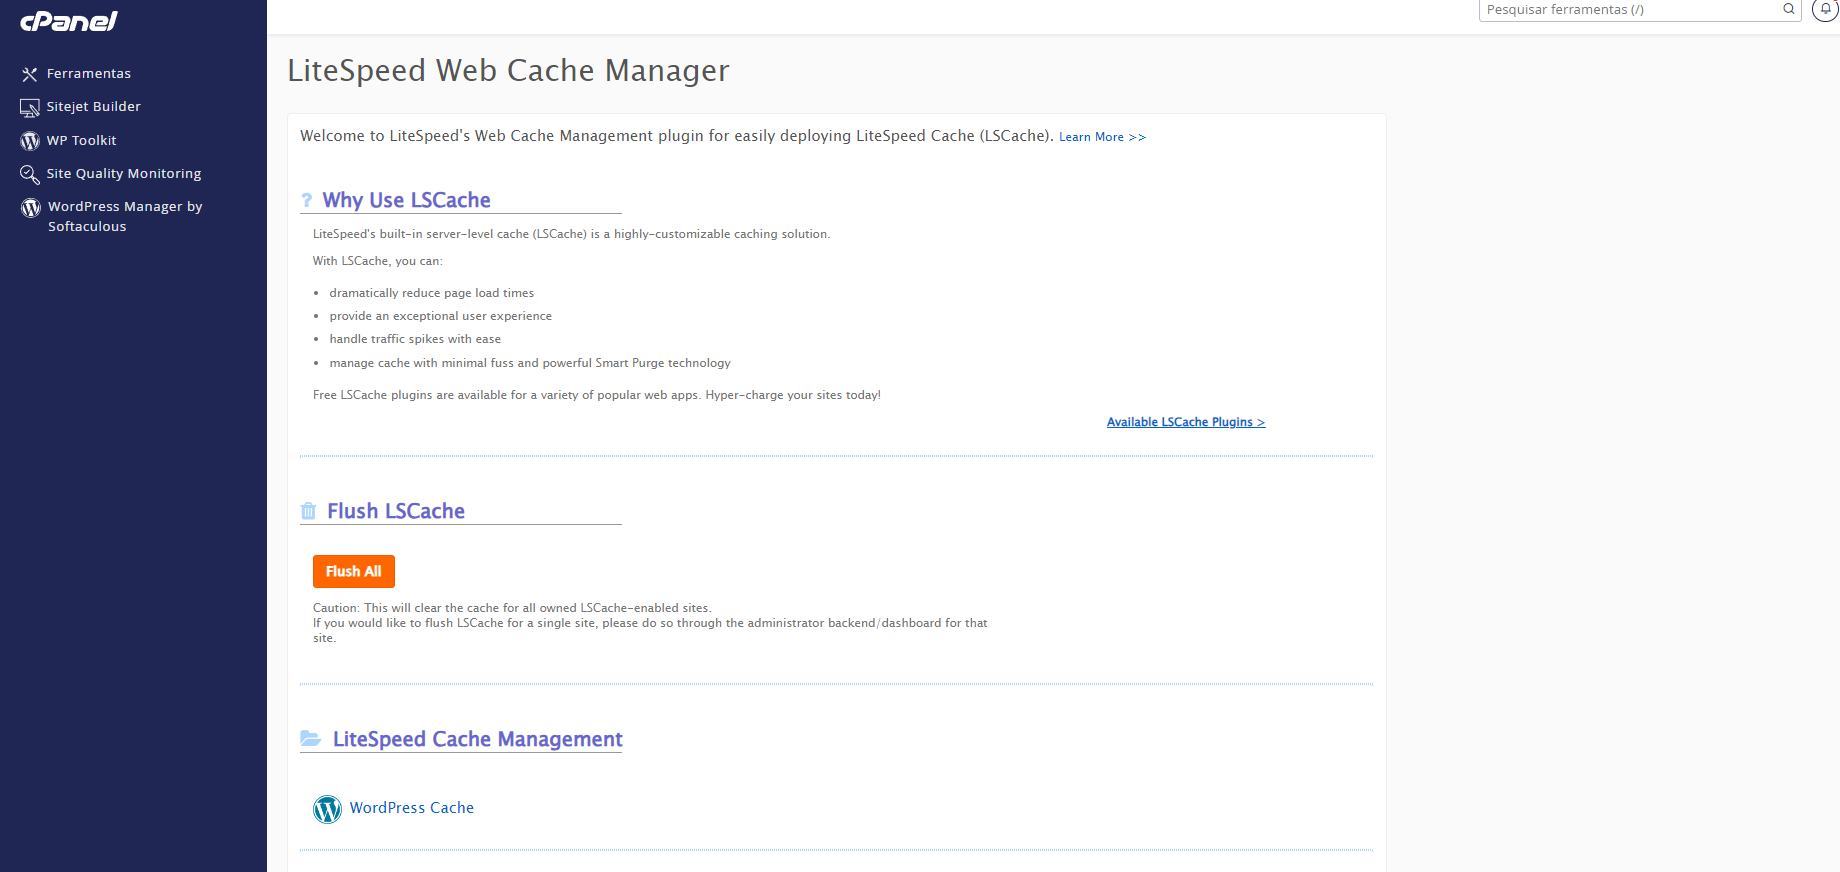Click the WP Toolkit WordPress icon
Viewport: 1840px width, 872px height.
30,141
